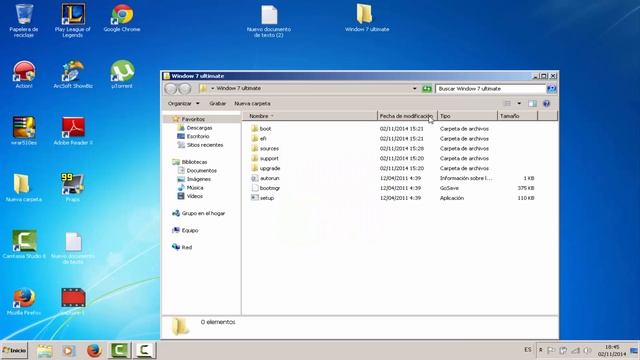Screen dimensions: 640x360
Task: Click the Inicio start button
Action: coord(14,351)
